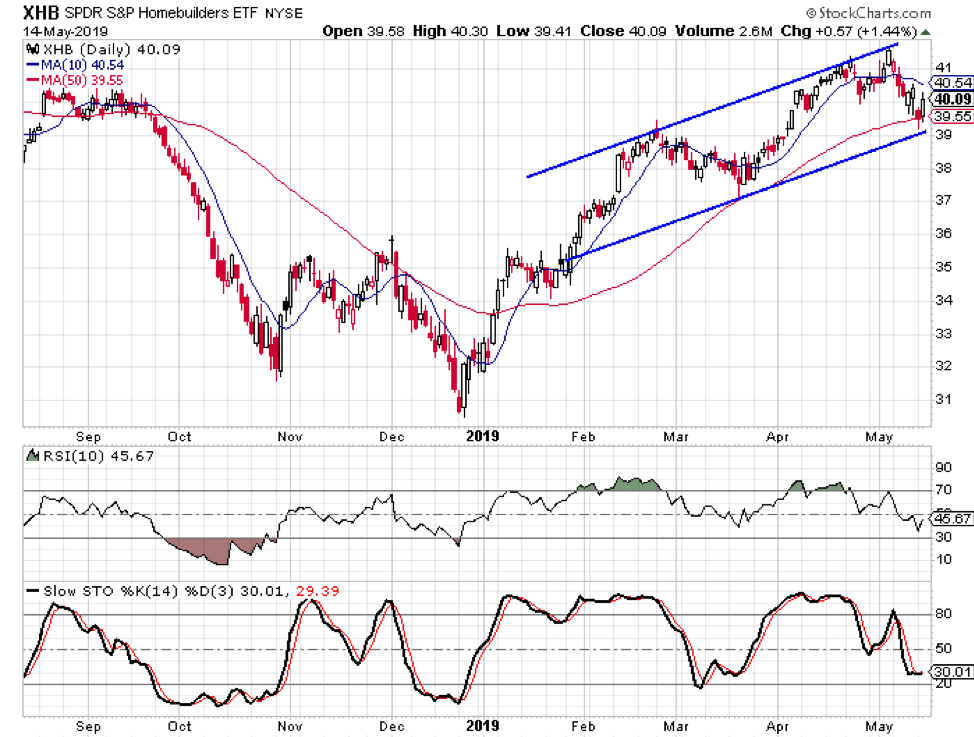Screen dimensions: 974x737
Task: Click the green up-arrow change icon
Action: click(926, 32)
